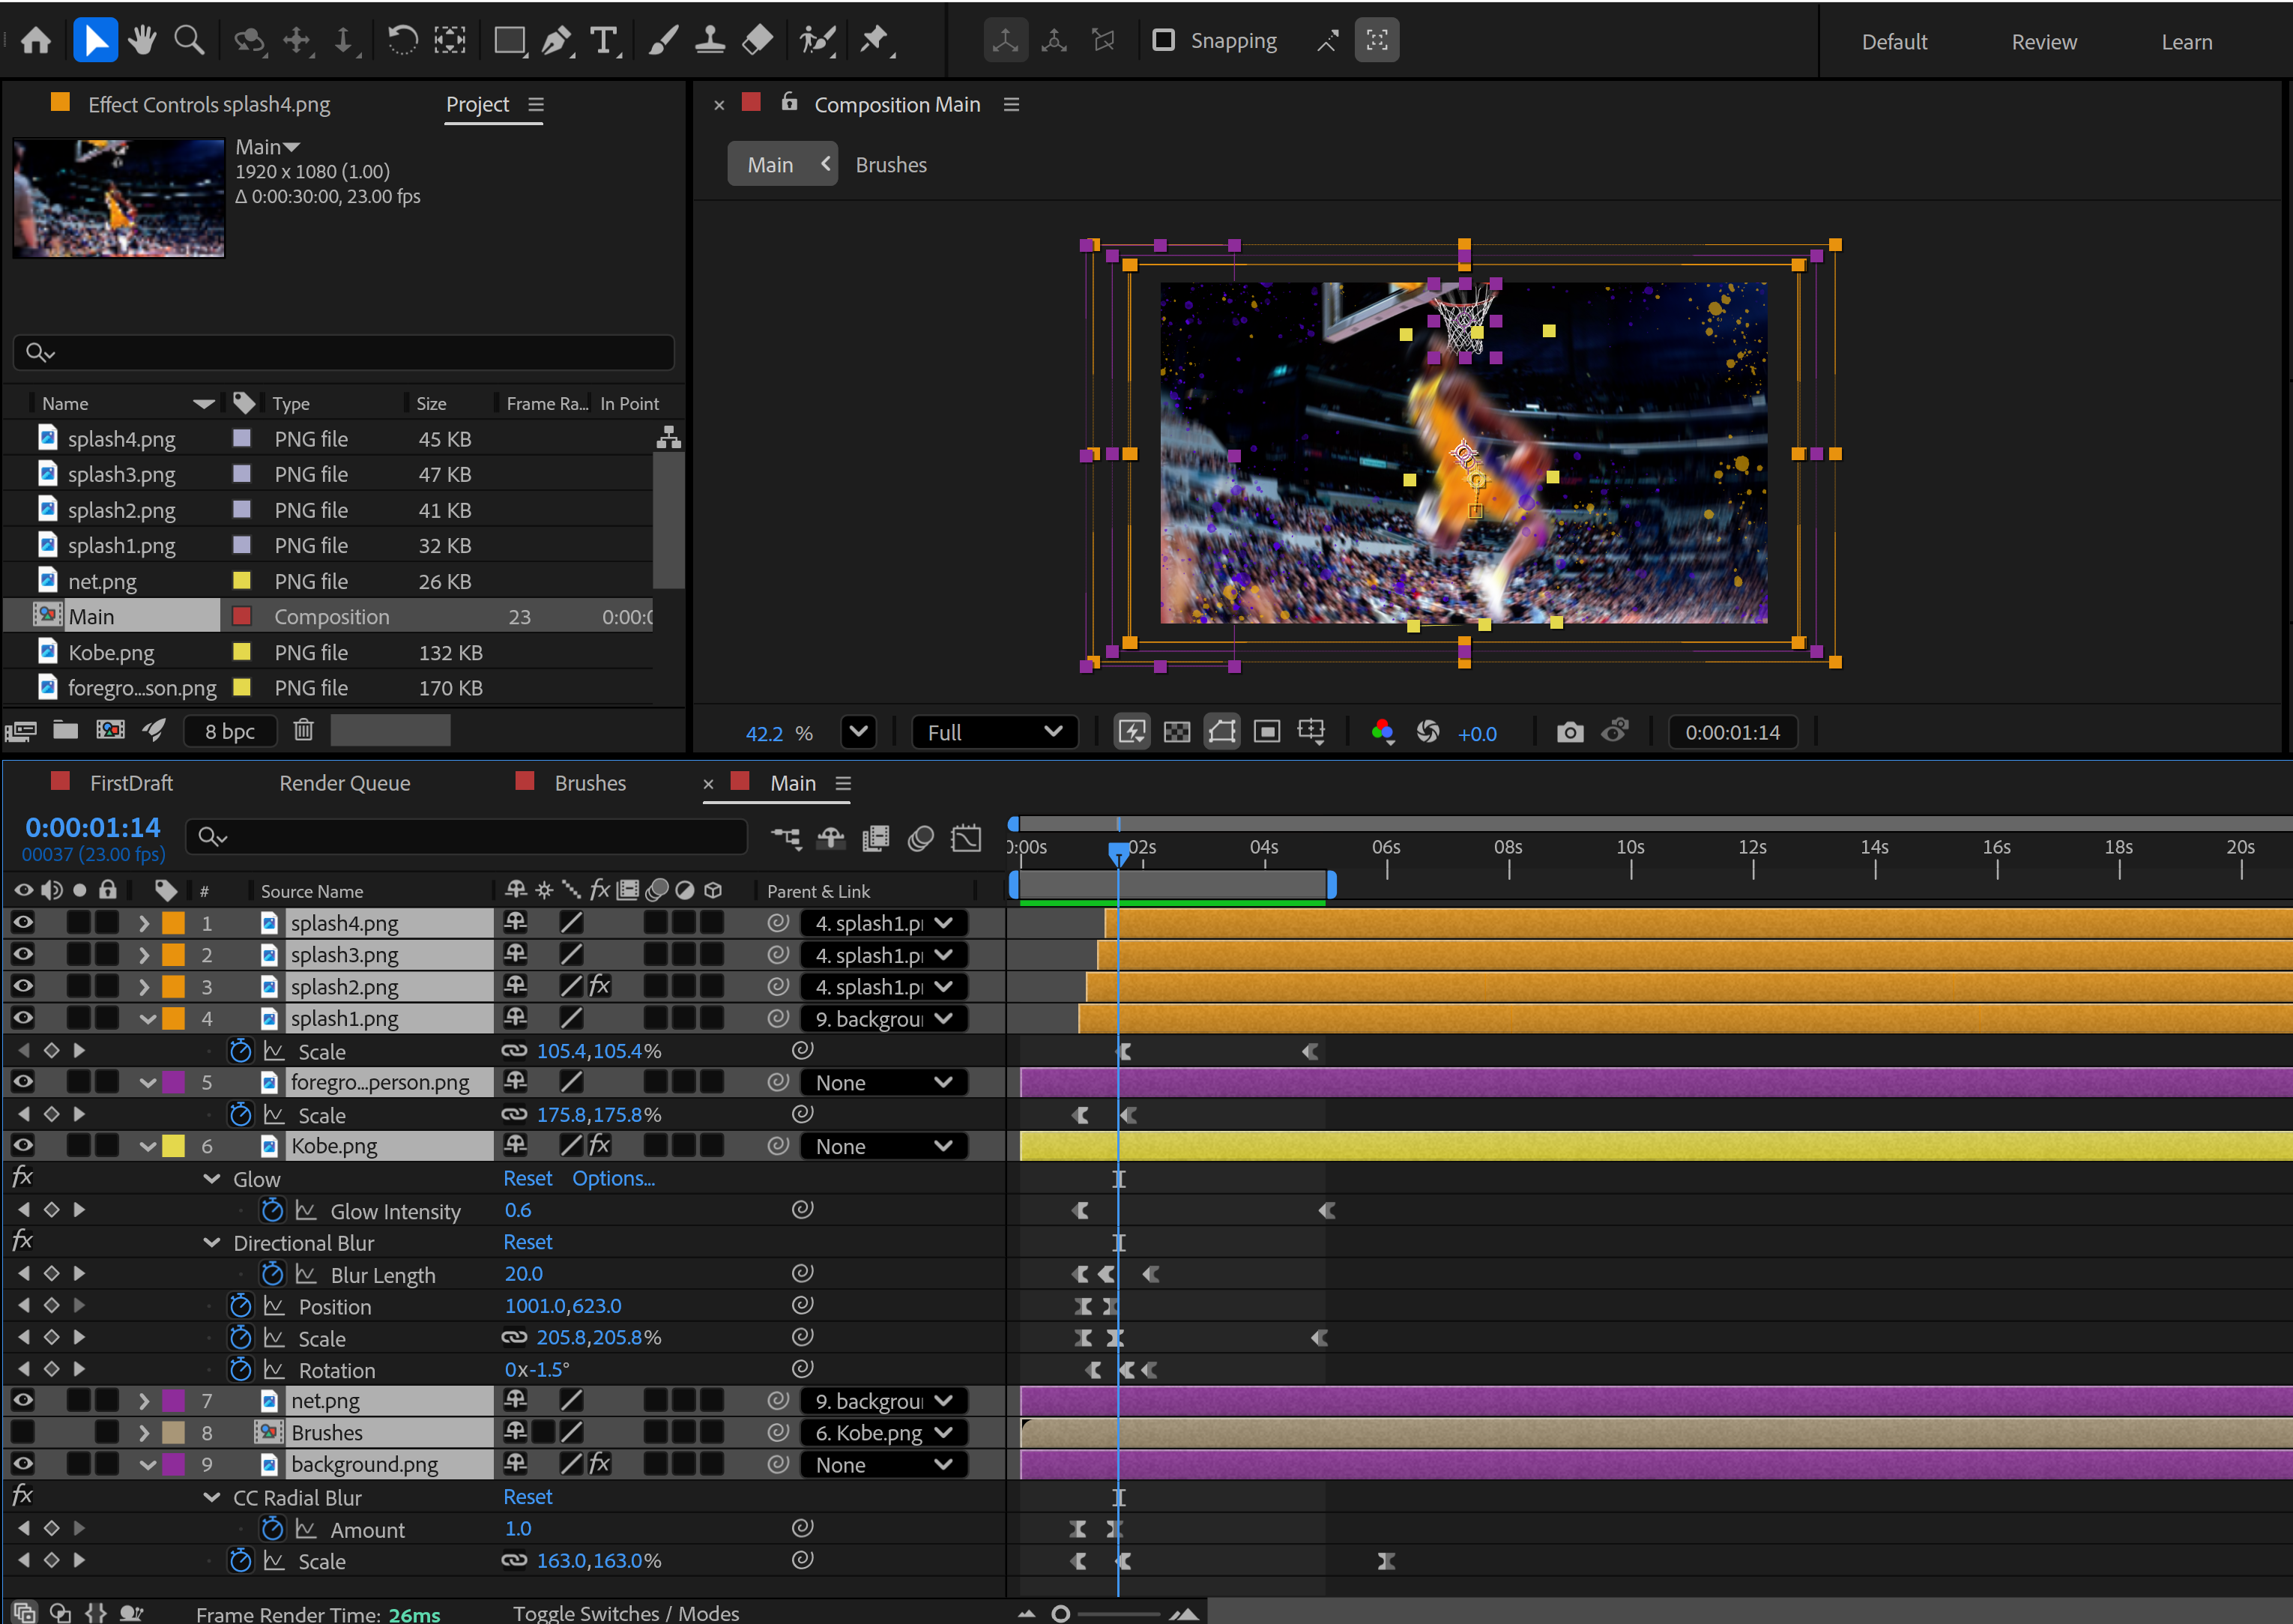This screenshot has width=2293, height=1624.
Task: Select the Hand tool
Action: coord(142,41)
